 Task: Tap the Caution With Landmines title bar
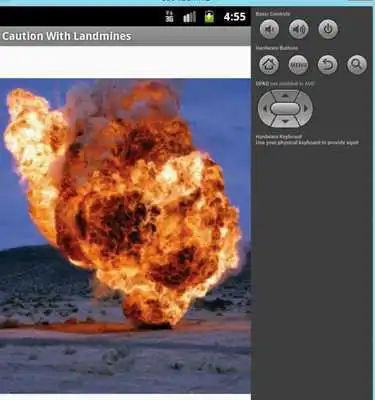click(125, 36)
